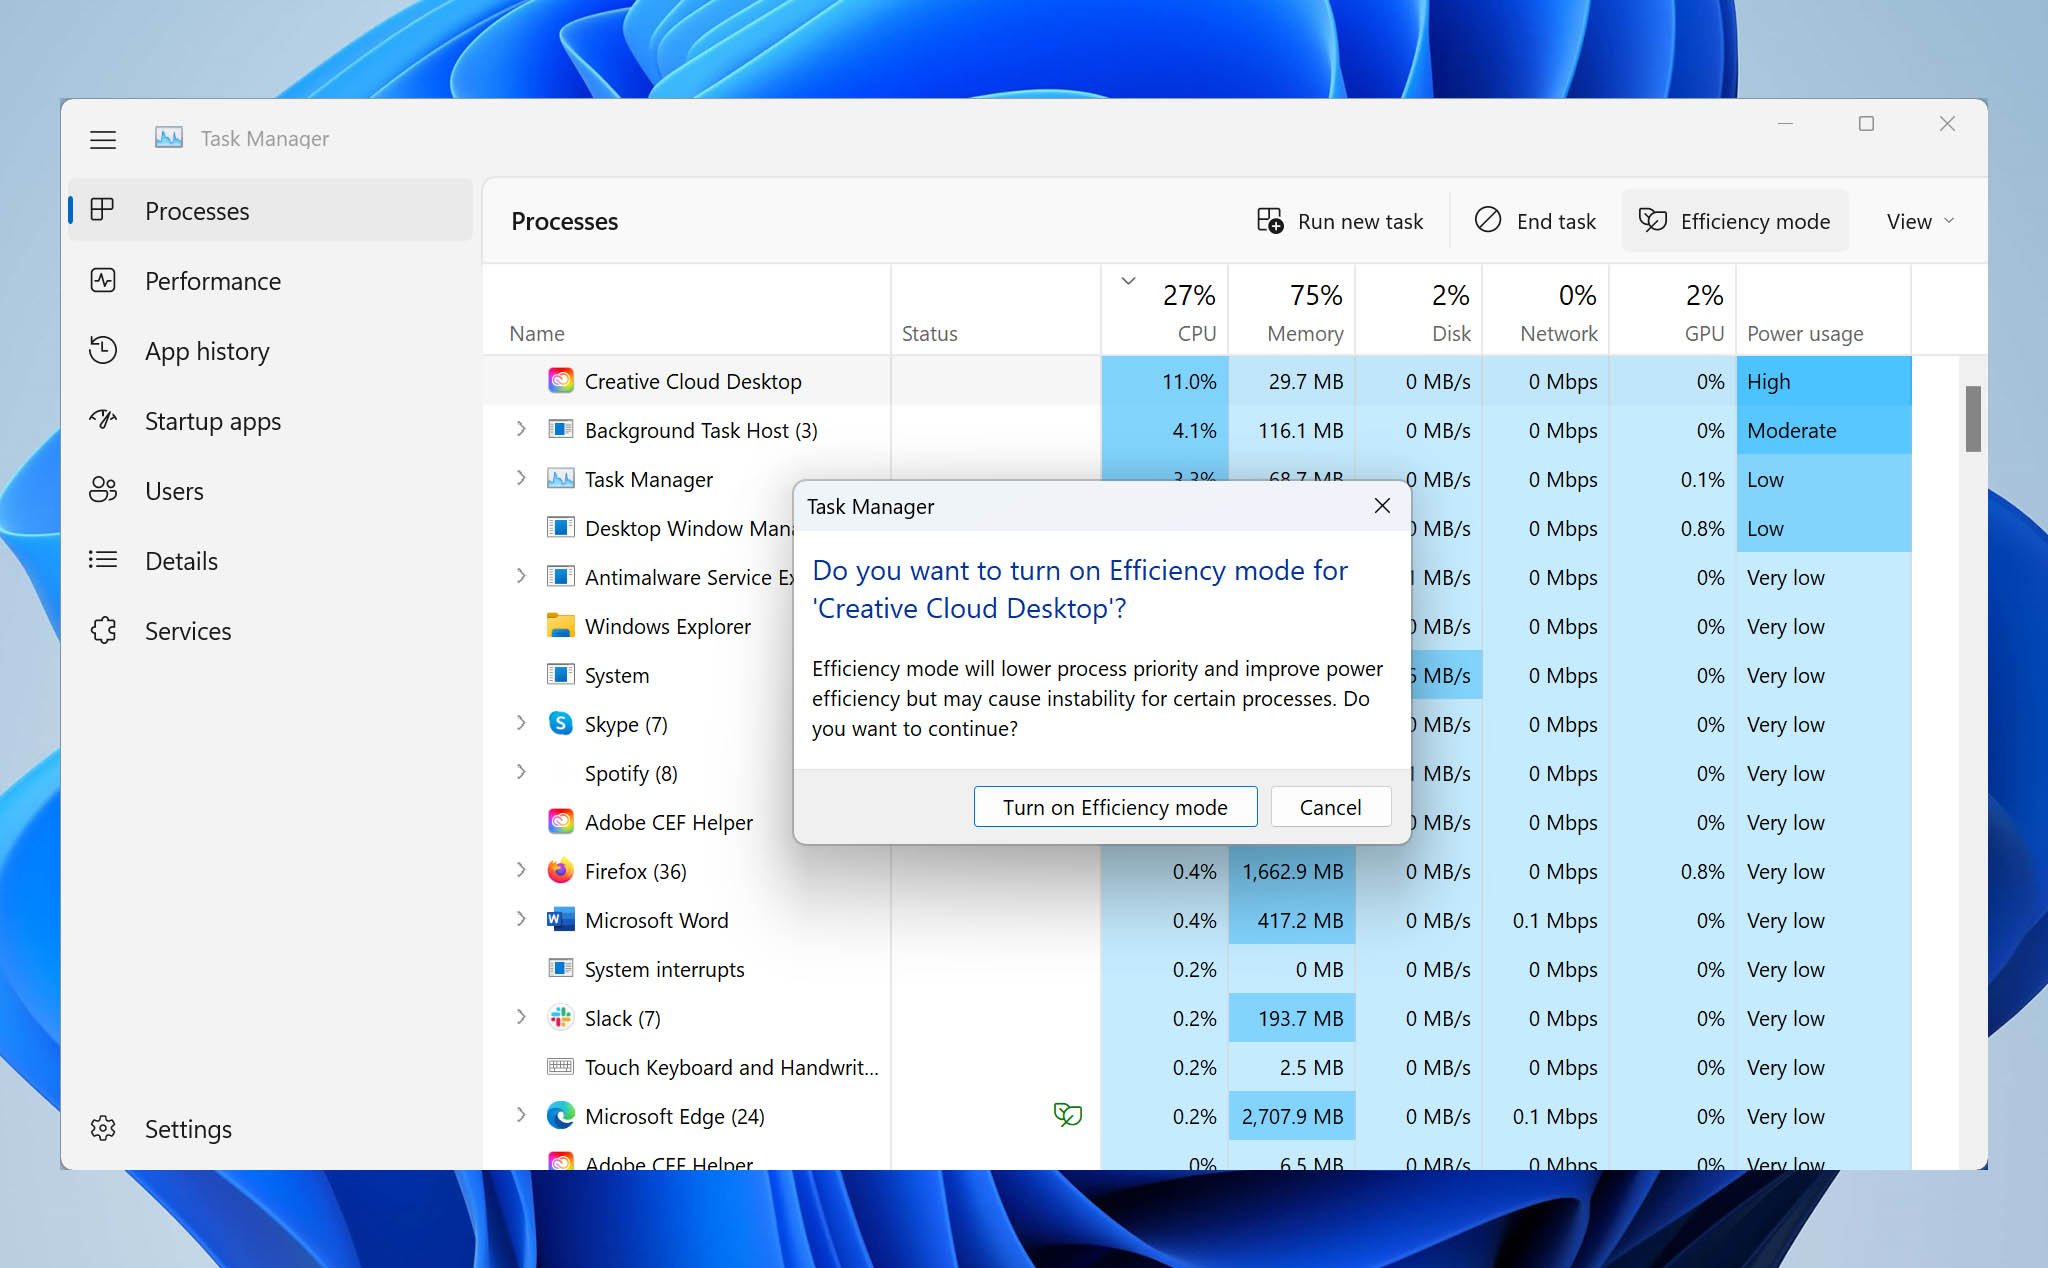The image size is (2048, 1268).
Task: Switch to the Users tab
Action: click(174, 491)
